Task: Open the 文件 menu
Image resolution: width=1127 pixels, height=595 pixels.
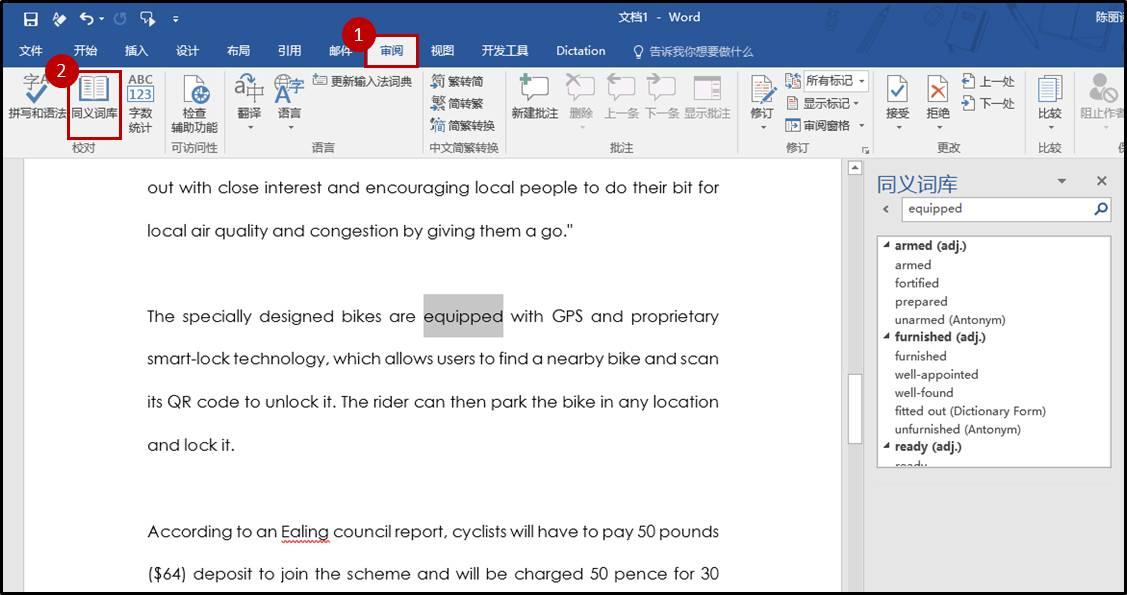Action: 31,50
